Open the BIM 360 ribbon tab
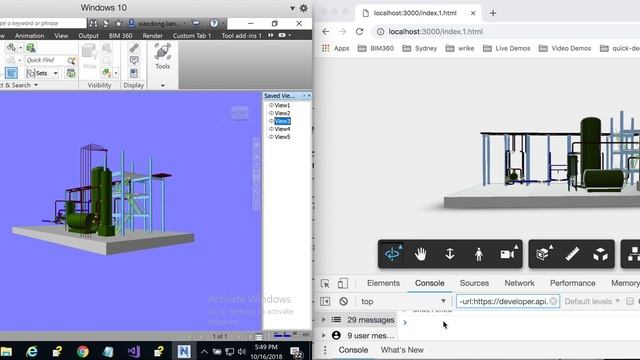640x360 pixels. (120, 36)
